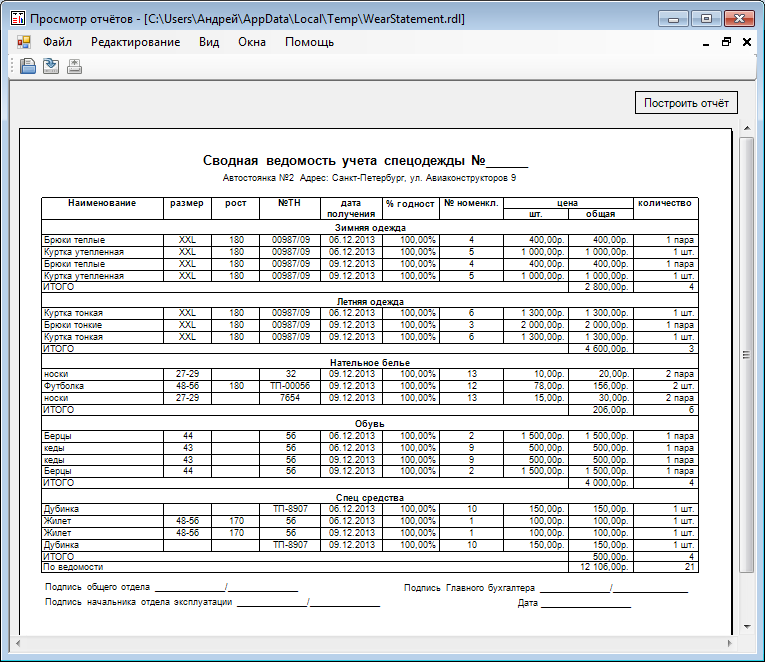Screen dimensions: 765x662
Task: Click the Построить отчёт button
Action: point(686,103)
